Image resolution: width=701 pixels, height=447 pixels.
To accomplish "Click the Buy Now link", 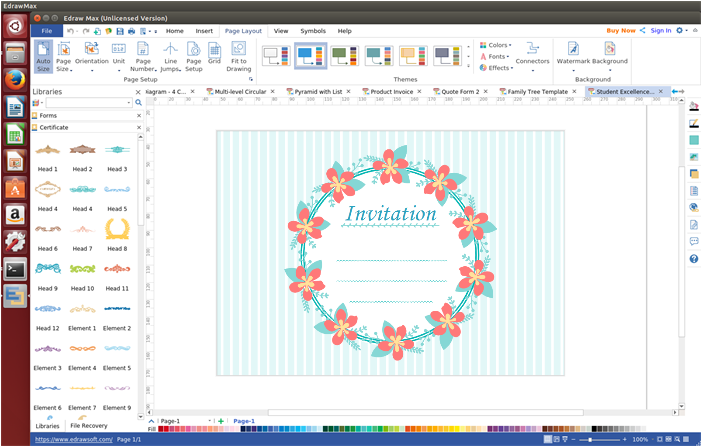I will pos(620,30).
